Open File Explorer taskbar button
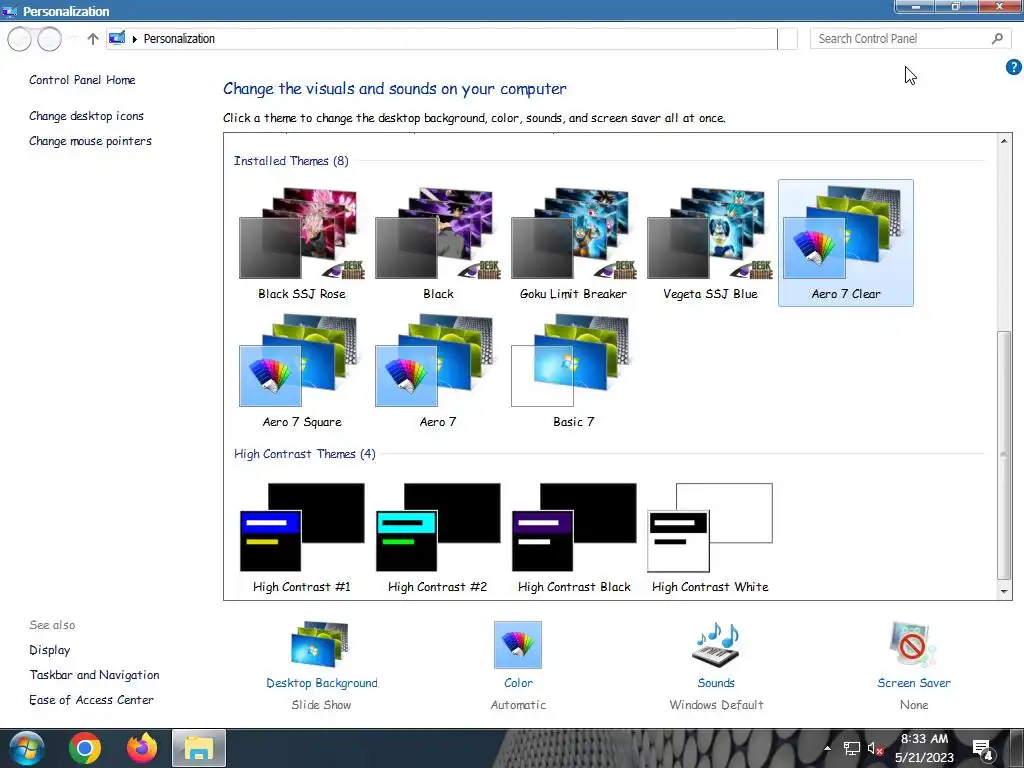 [x=199, y=748]
